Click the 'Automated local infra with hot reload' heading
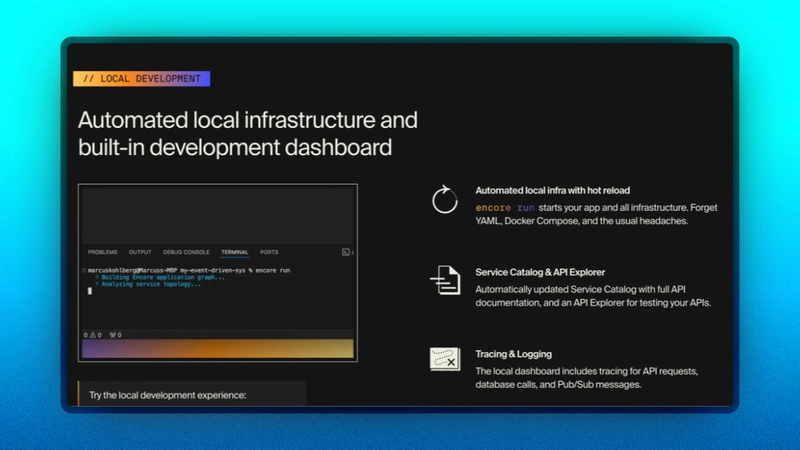 [553, 189]
